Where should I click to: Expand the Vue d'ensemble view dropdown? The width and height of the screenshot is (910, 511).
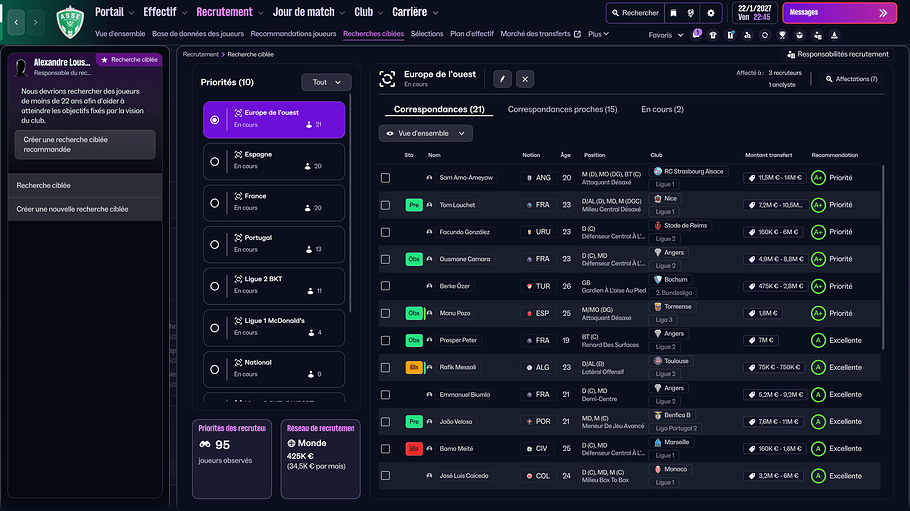426,133
